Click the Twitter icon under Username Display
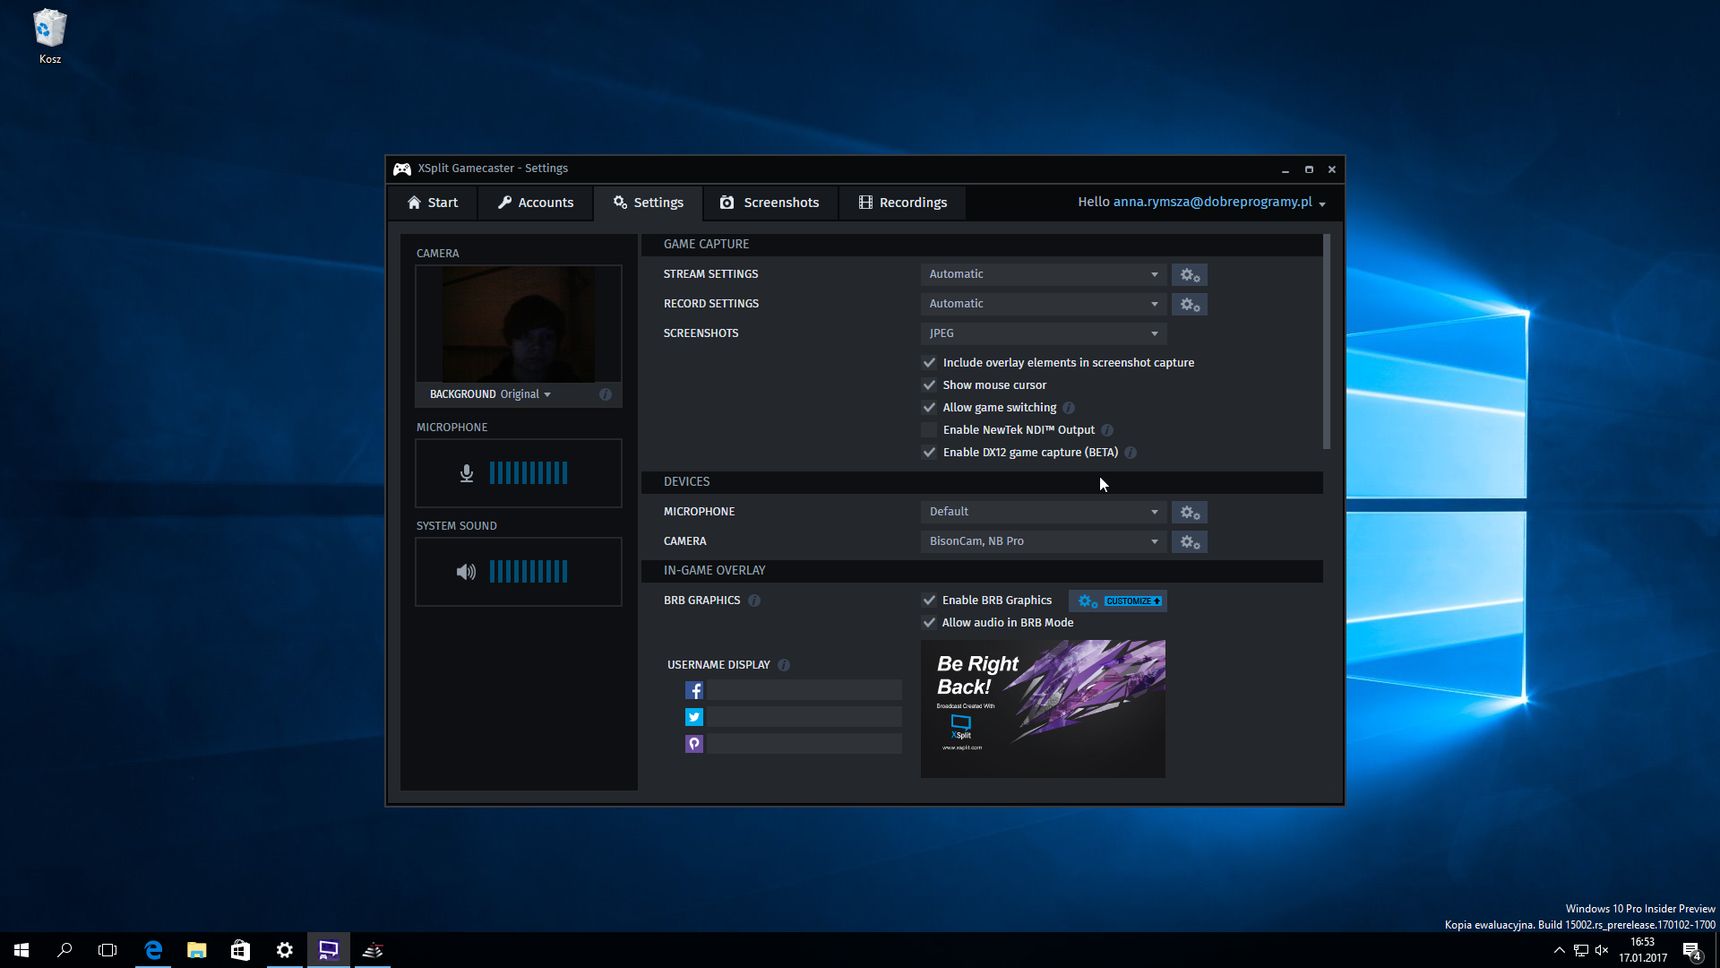The image size is (1720, 968). point(694,717)
